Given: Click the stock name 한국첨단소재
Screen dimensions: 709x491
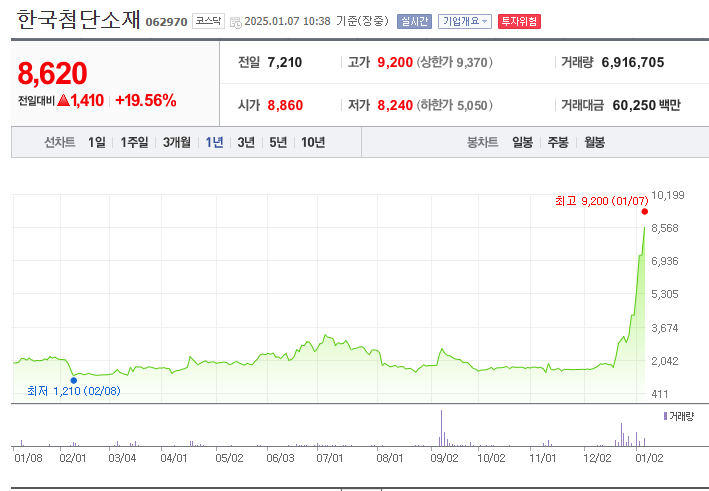Looking at the screenshot, I should coord(78,20).
